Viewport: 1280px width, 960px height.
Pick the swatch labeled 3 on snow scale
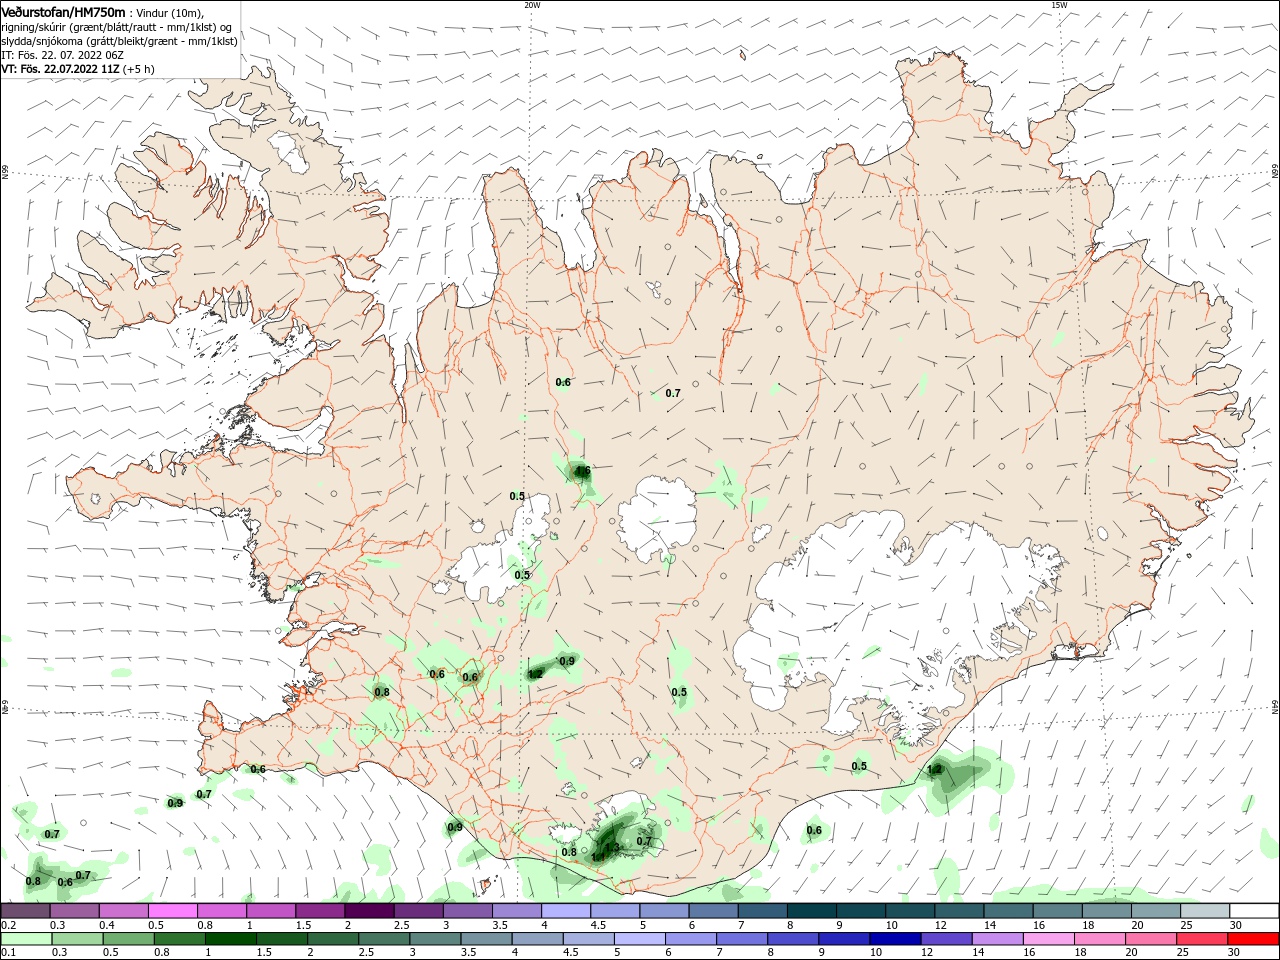click(468, 911)
